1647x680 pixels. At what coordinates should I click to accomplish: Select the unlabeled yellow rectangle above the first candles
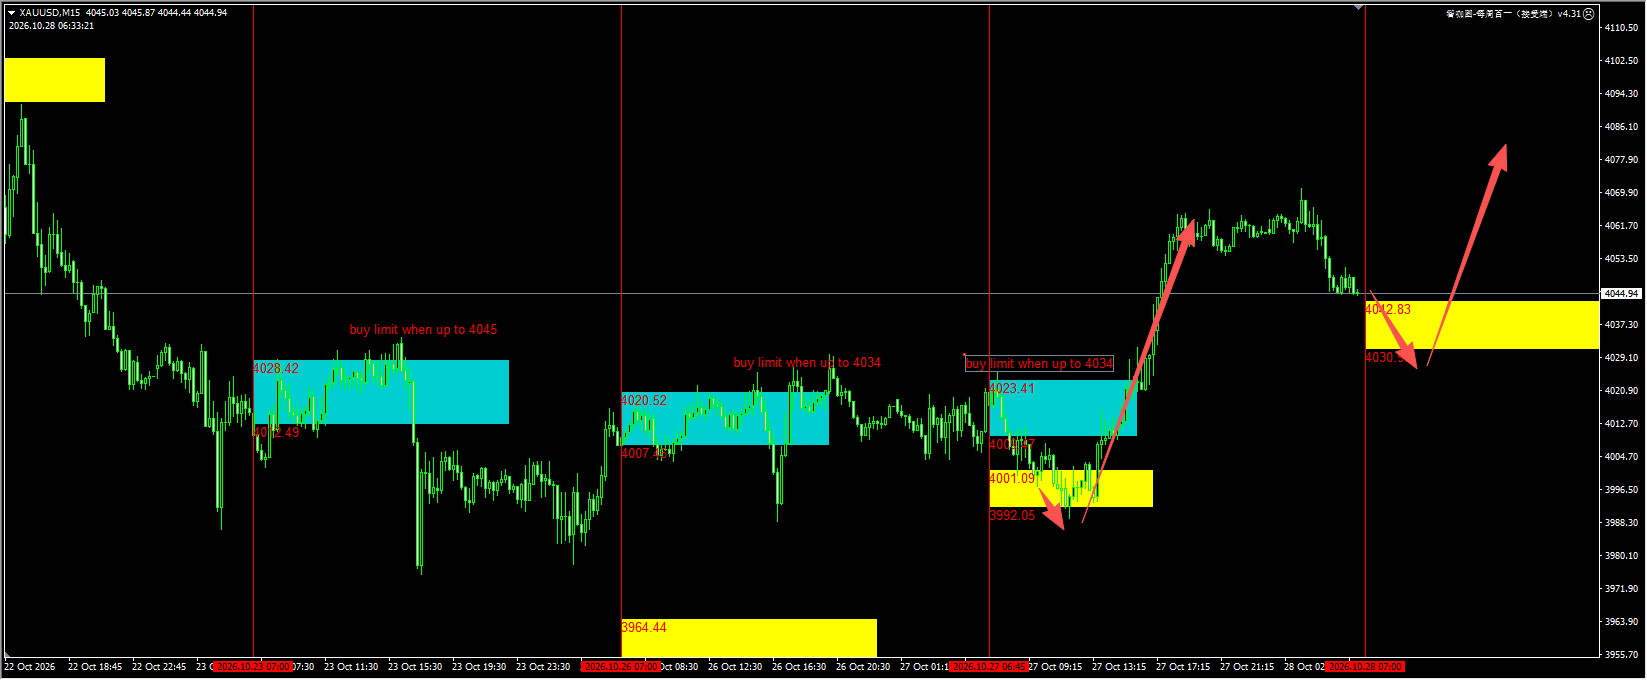coord(55,80)
